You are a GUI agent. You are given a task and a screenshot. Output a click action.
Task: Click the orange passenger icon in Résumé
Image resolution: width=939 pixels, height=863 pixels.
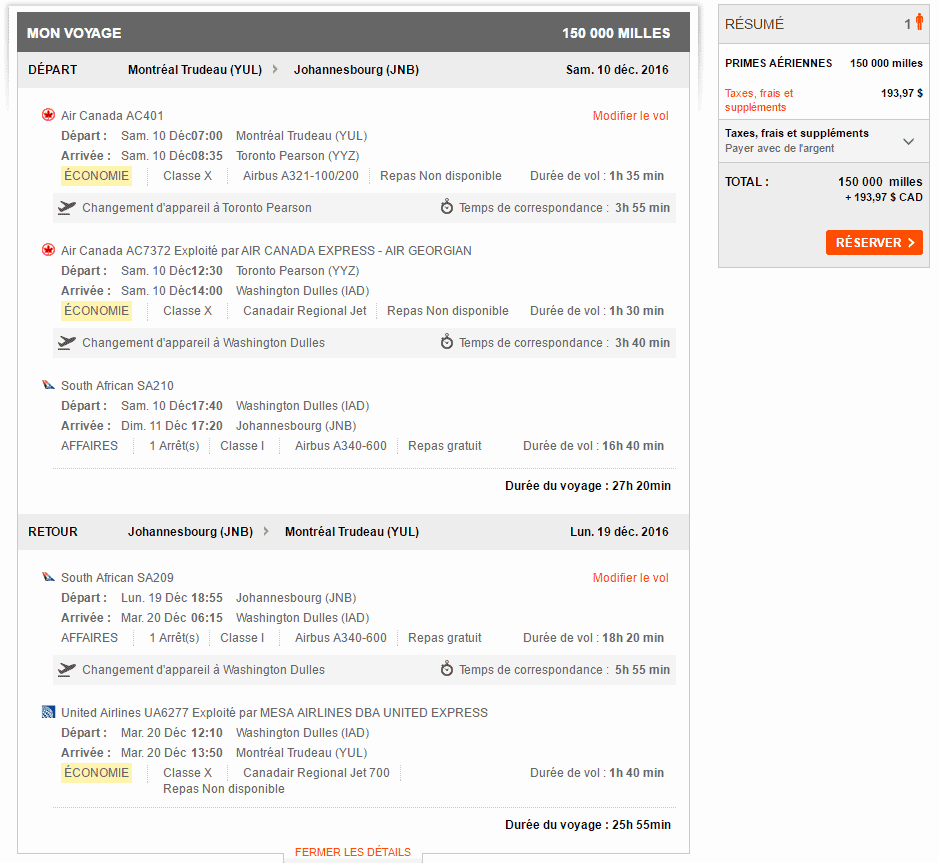(x=919, y=23)
